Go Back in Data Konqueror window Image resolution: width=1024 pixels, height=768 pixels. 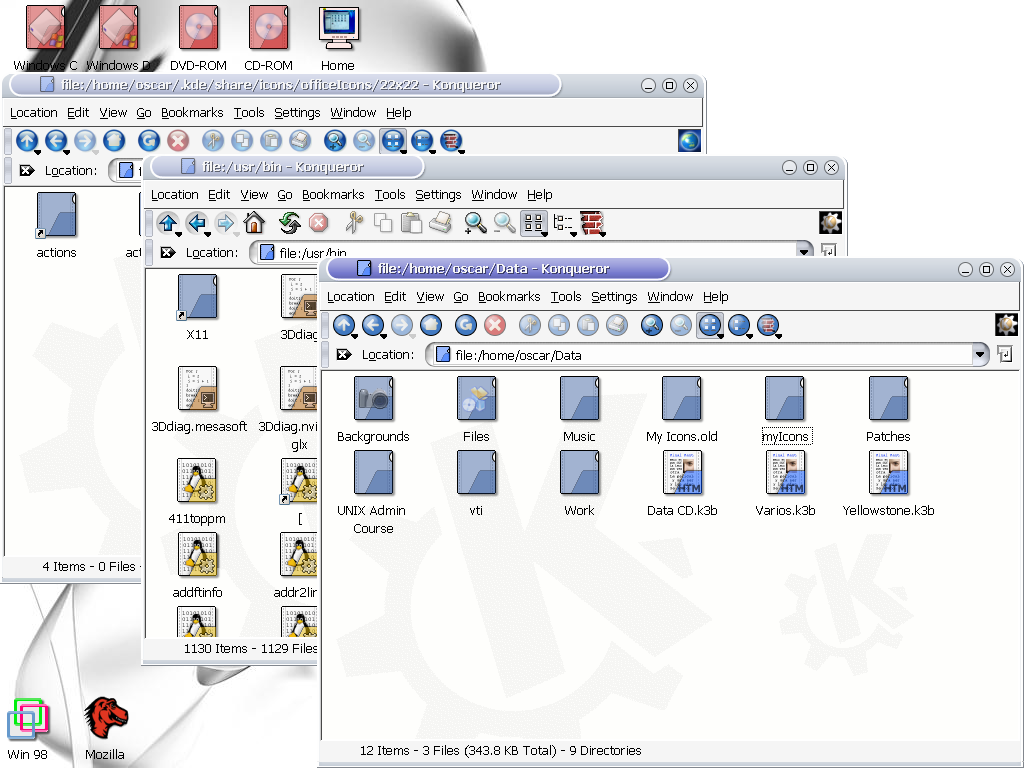coord(373,325)
